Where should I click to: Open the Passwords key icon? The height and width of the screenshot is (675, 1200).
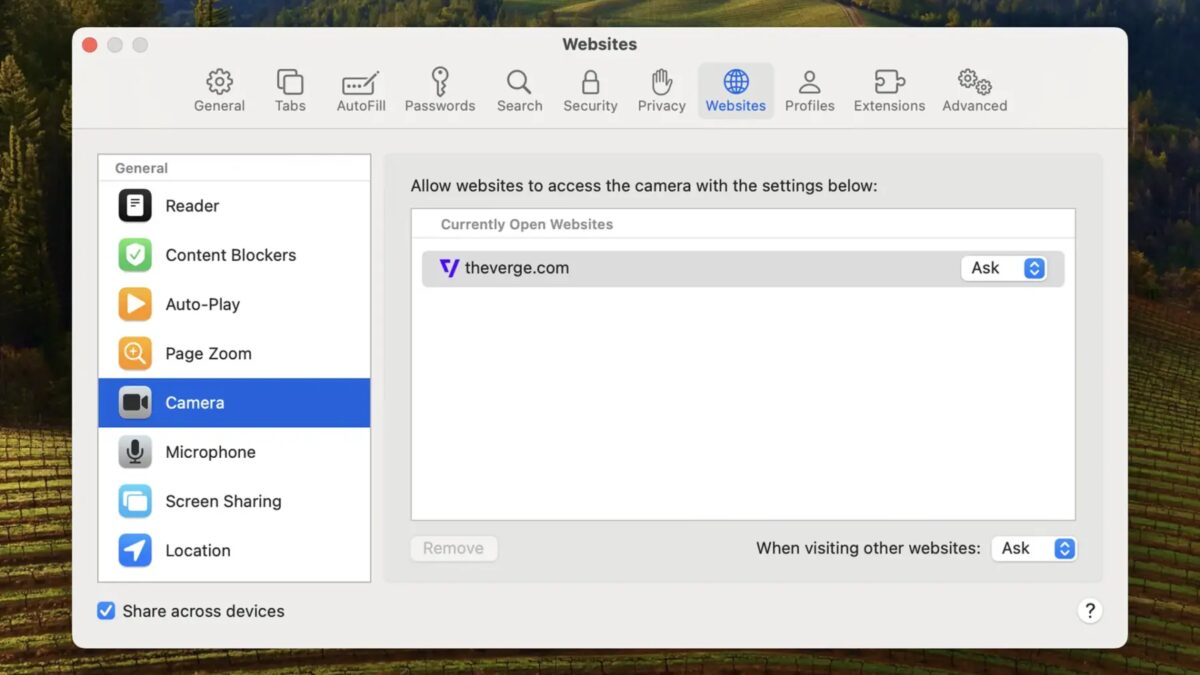click(x=440, y=91)
